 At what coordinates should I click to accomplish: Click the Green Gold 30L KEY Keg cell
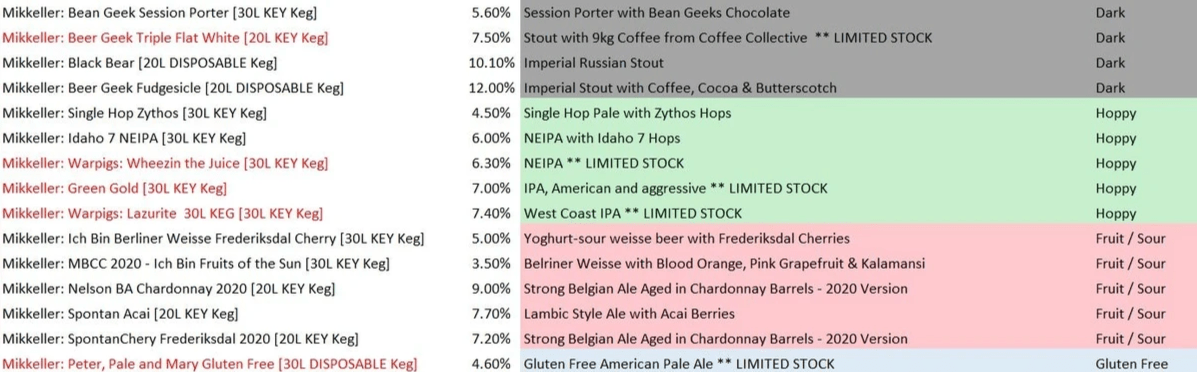115,188
